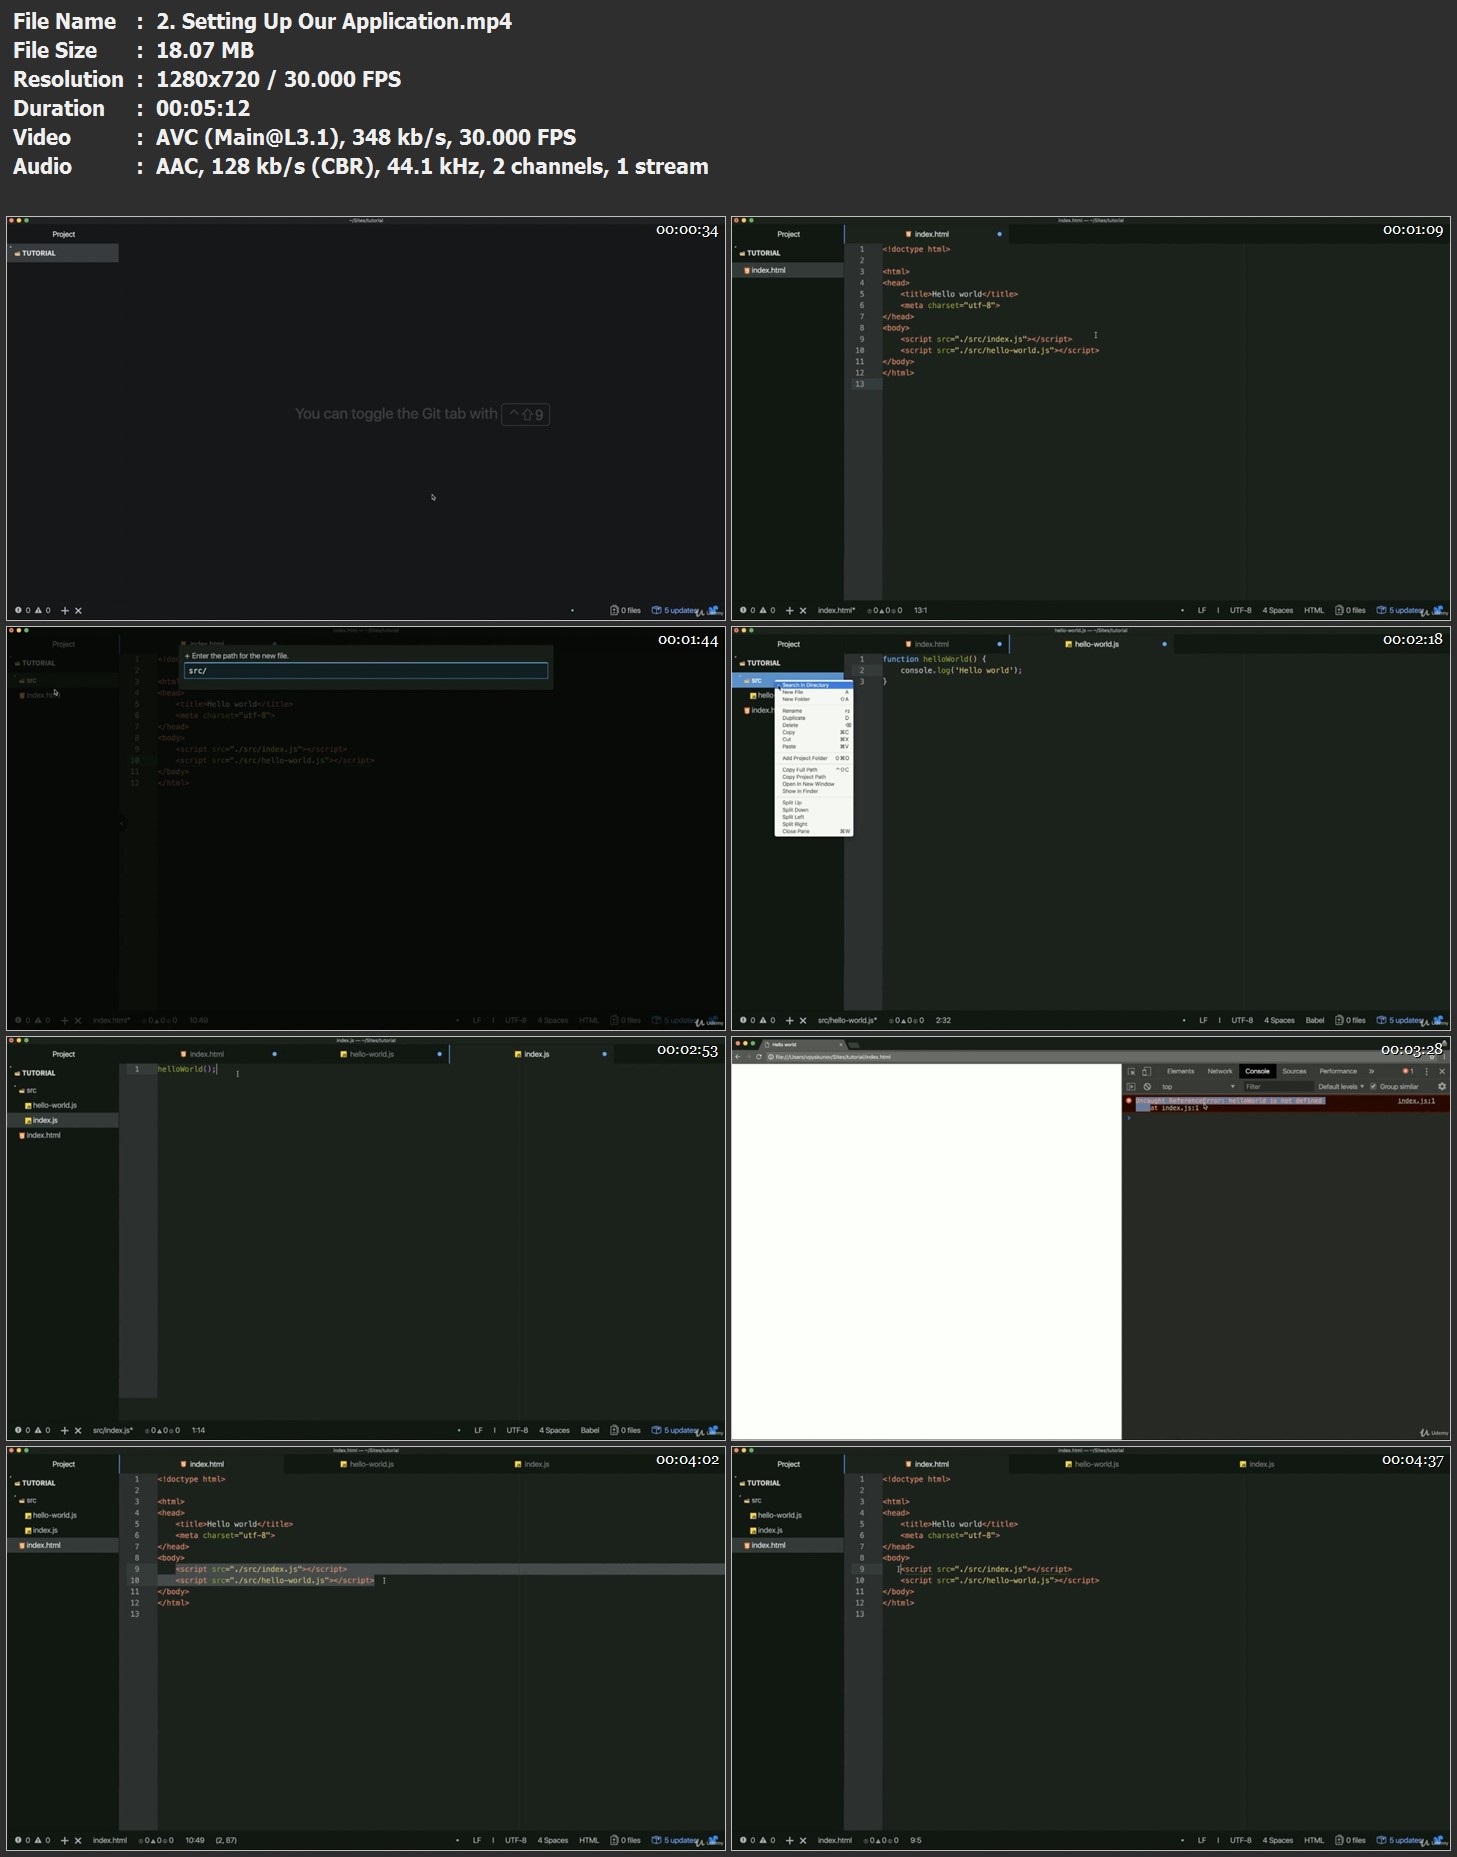Click the helloWorld(); code line in the 02:53 frame
Screen dimensions: 1457x1857
[187, 1069]
